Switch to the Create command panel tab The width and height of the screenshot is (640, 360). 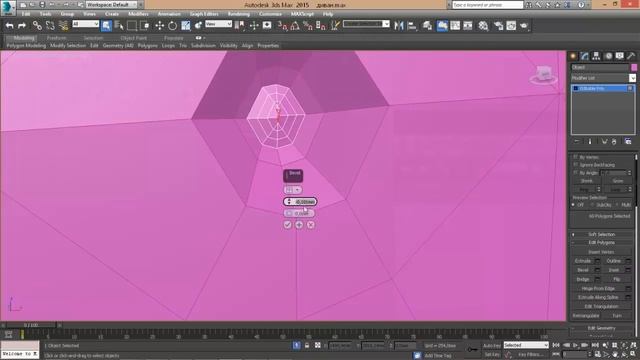click(573, 56)
